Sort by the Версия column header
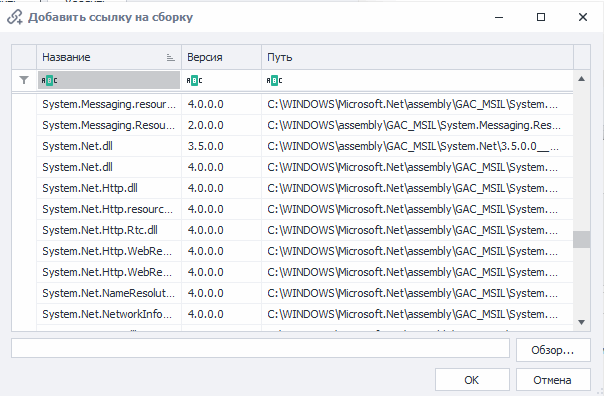The image size is (604, 396). pos(221,57)
